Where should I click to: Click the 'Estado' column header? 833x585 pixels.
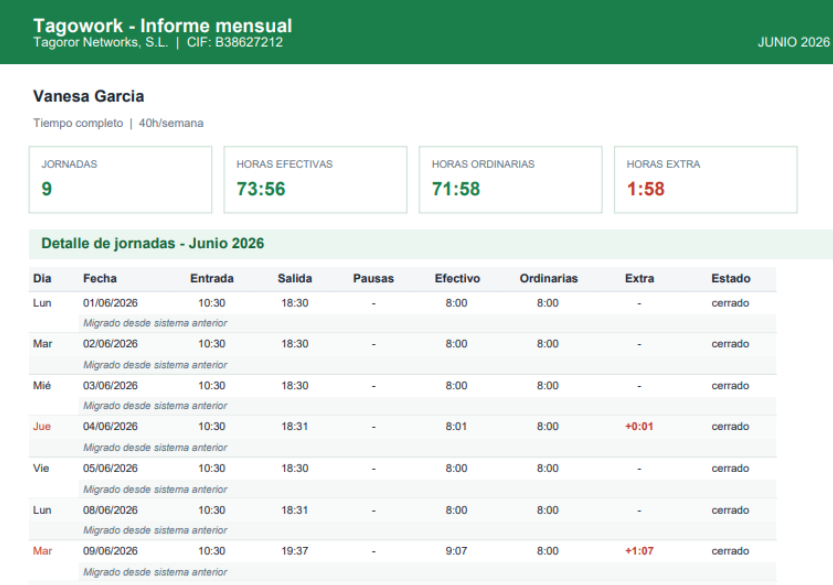731,278
